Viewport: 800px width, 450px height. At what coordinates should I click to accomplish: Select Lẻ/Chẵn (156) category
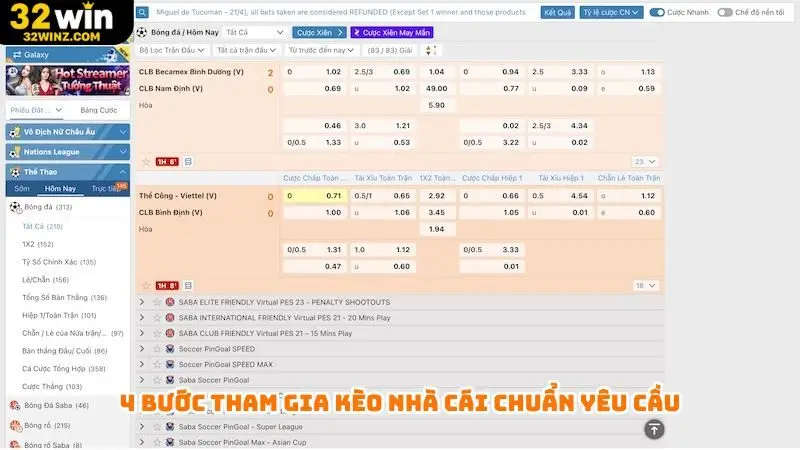point(45,280)
